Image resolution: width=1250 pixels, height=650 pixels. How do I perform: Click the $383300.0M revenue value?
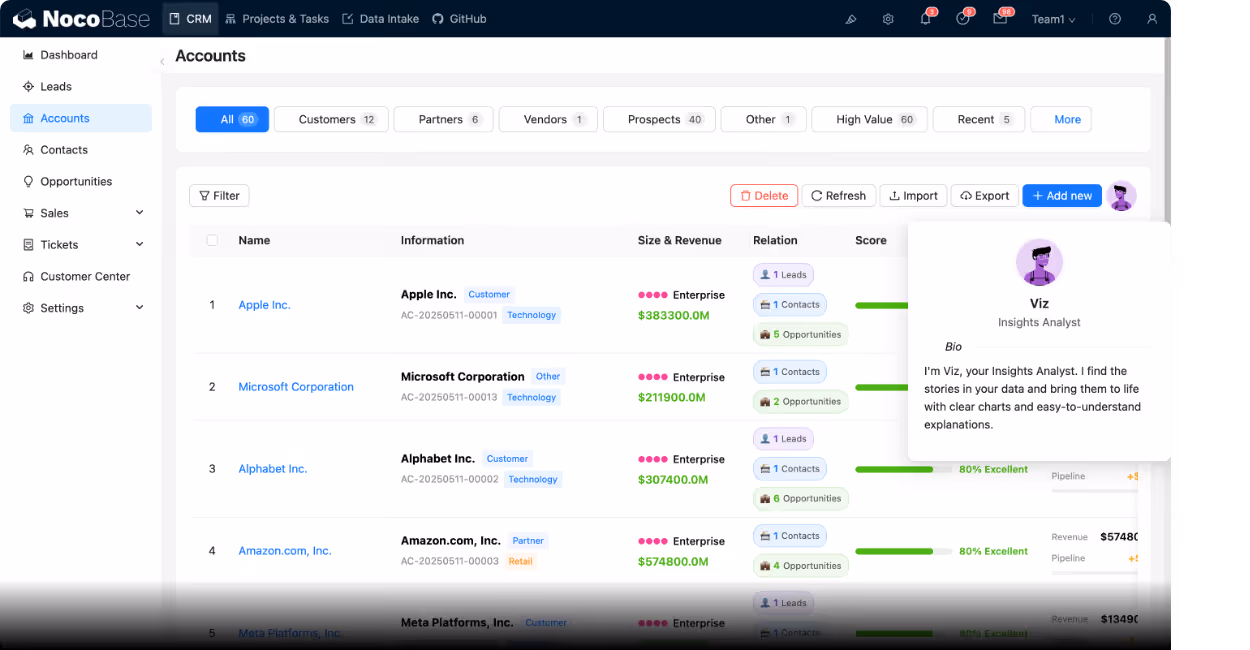[x=674, y=315]
